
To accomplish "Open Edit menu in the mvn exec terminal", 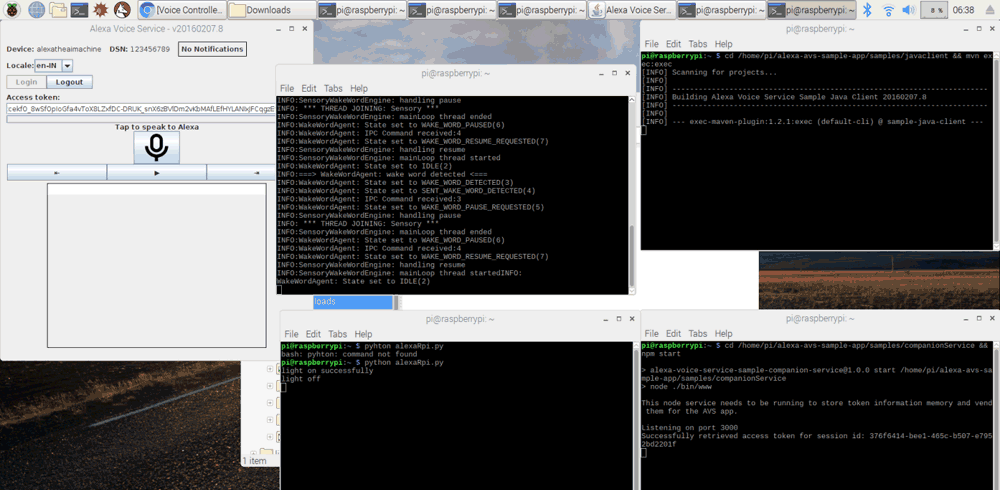I will click(x=673, y=44).
